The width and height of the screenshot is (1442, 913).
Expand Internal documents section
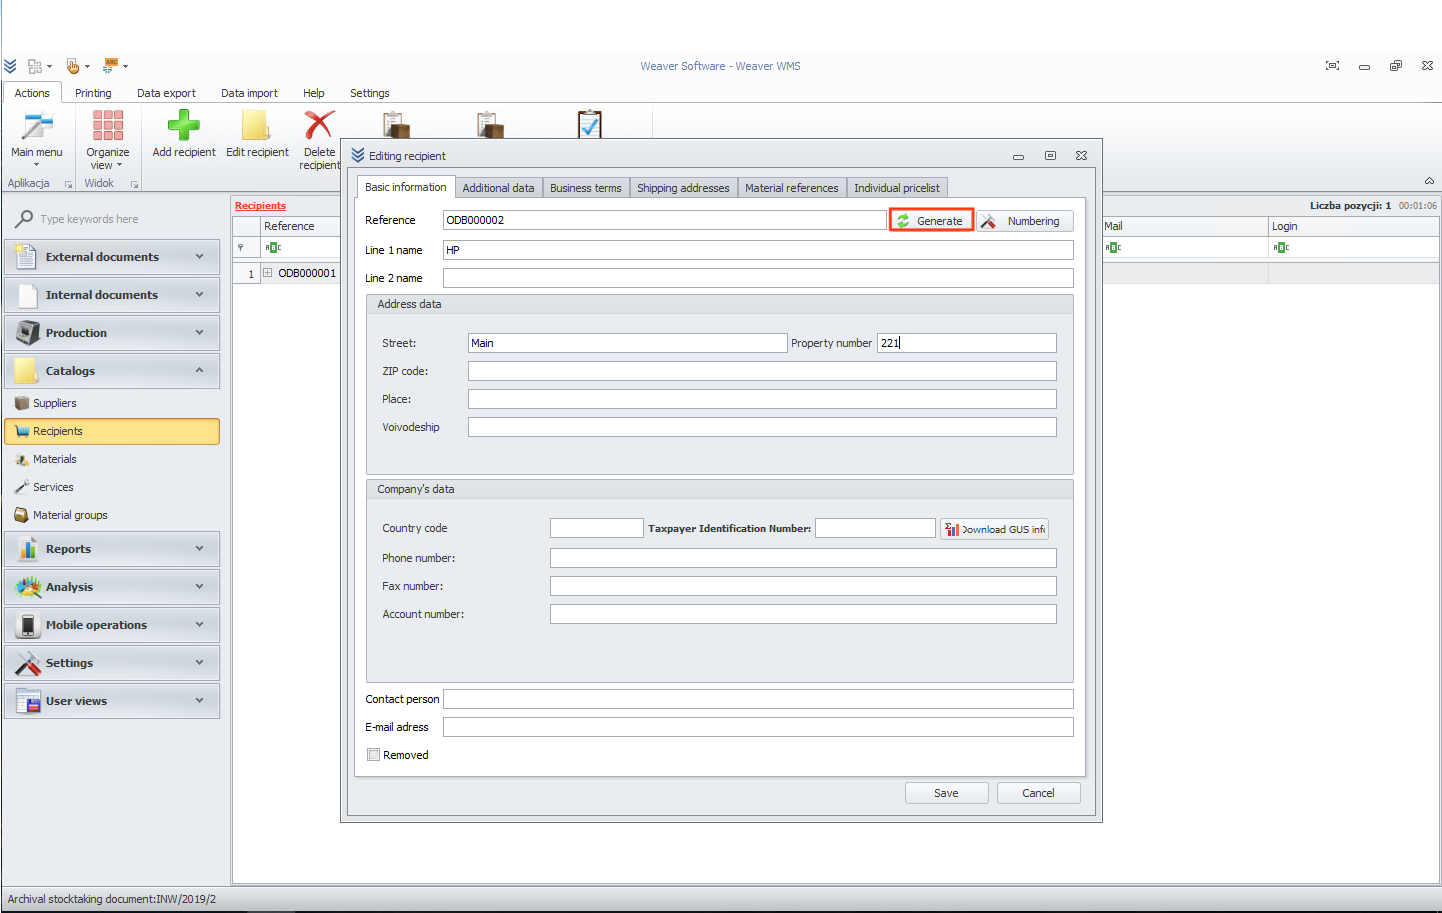pyautogui.click(x=112, y=295)
